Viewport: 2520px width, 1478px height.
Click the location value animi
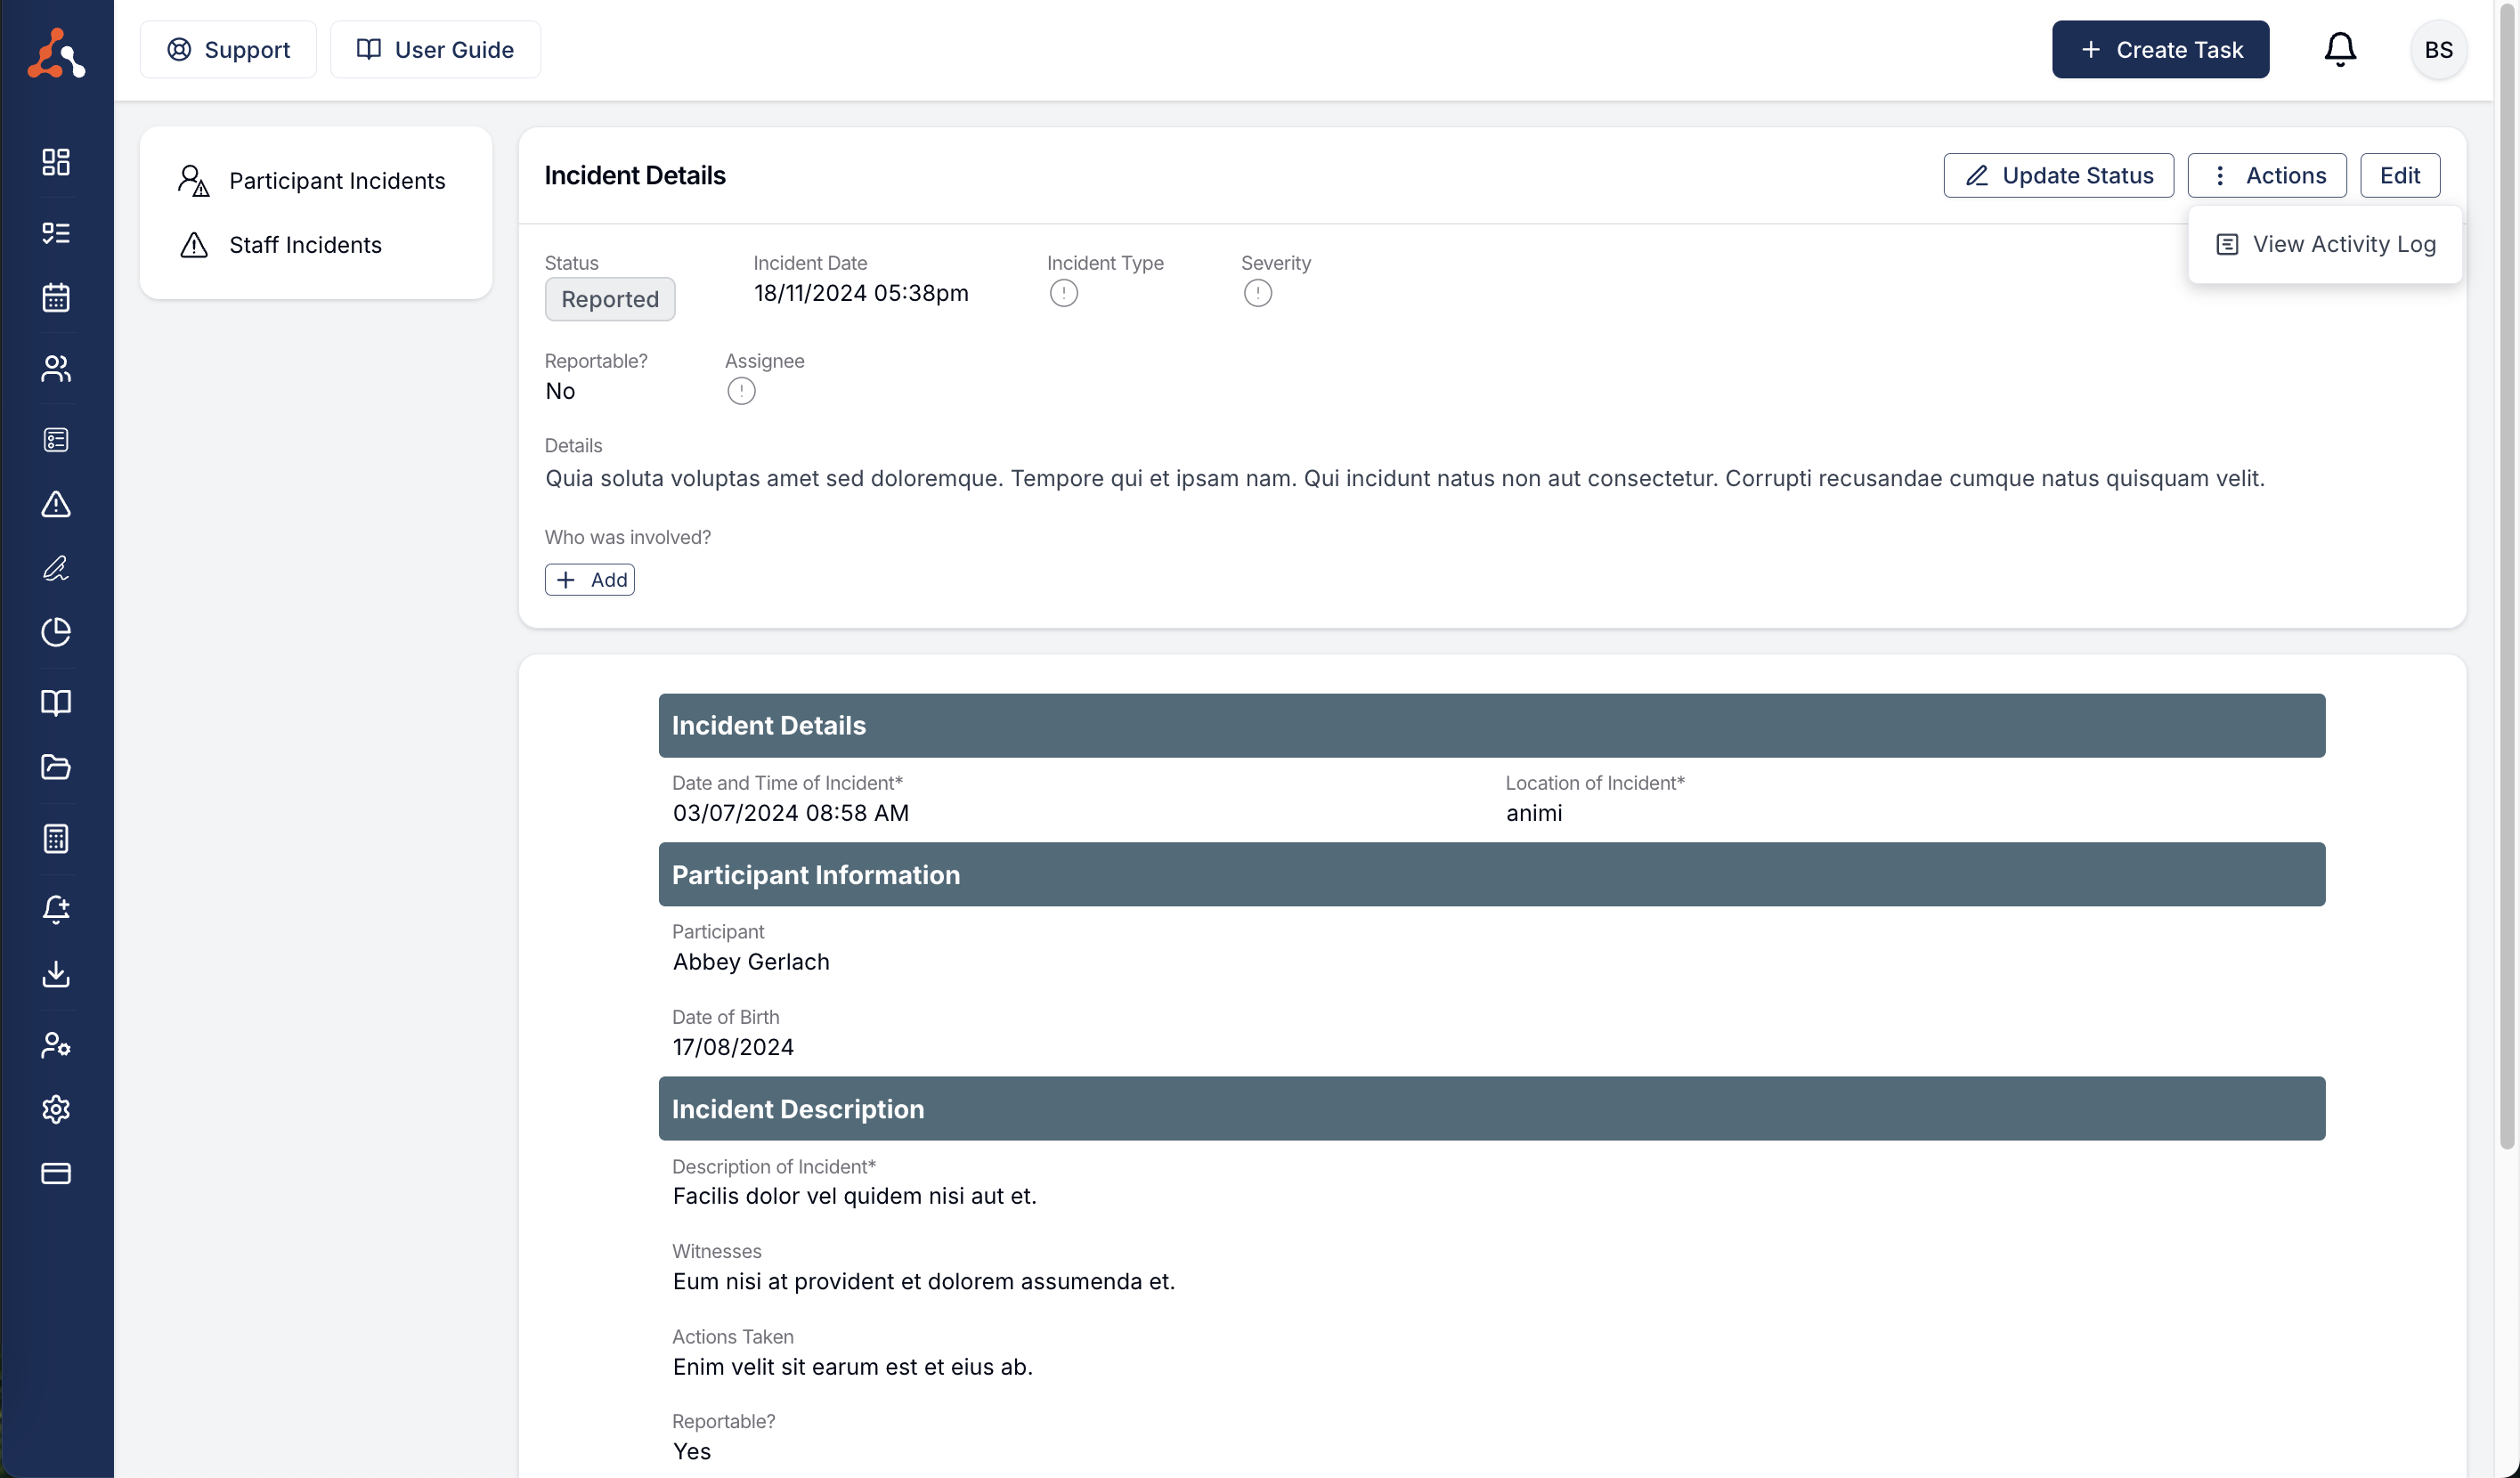pyautogui.click(x=1534, y=813)
